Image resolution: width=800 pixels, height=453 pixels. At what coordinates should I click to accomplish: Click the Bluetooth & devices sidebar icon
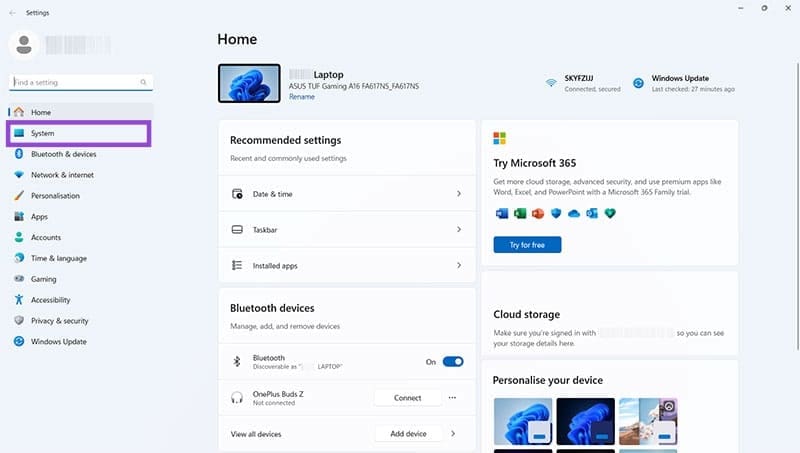19,154
